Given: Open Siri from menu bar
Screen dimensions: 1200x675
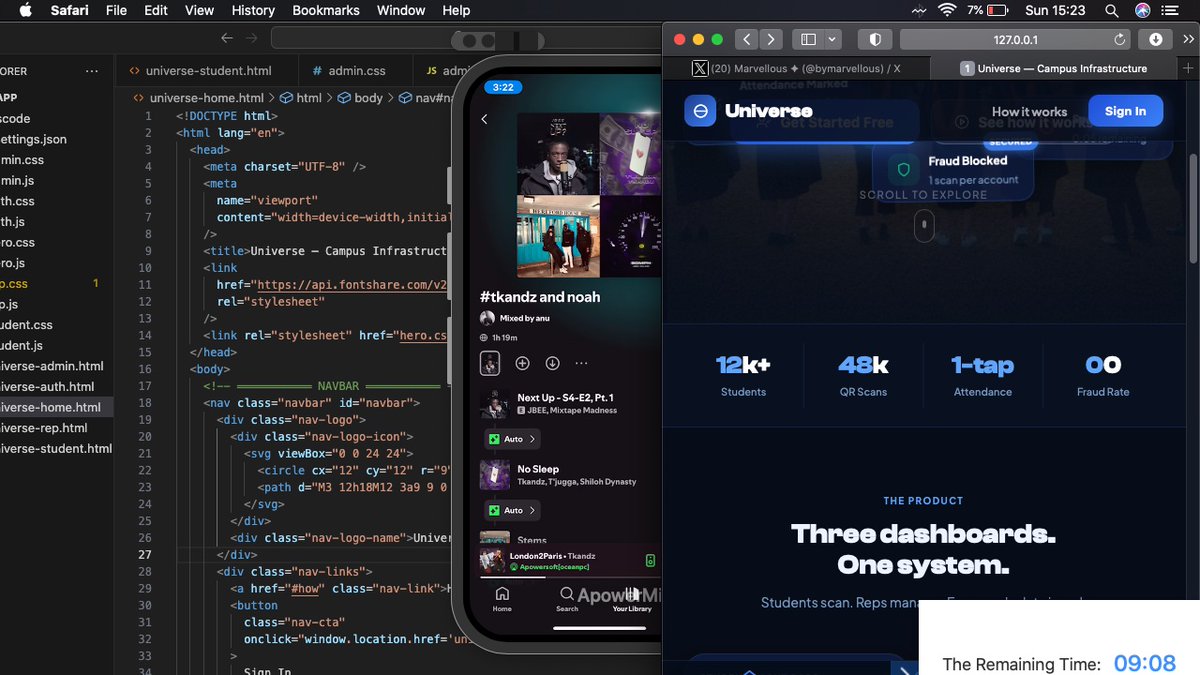Looking at the screenshot, I should tap(1143, 10).
